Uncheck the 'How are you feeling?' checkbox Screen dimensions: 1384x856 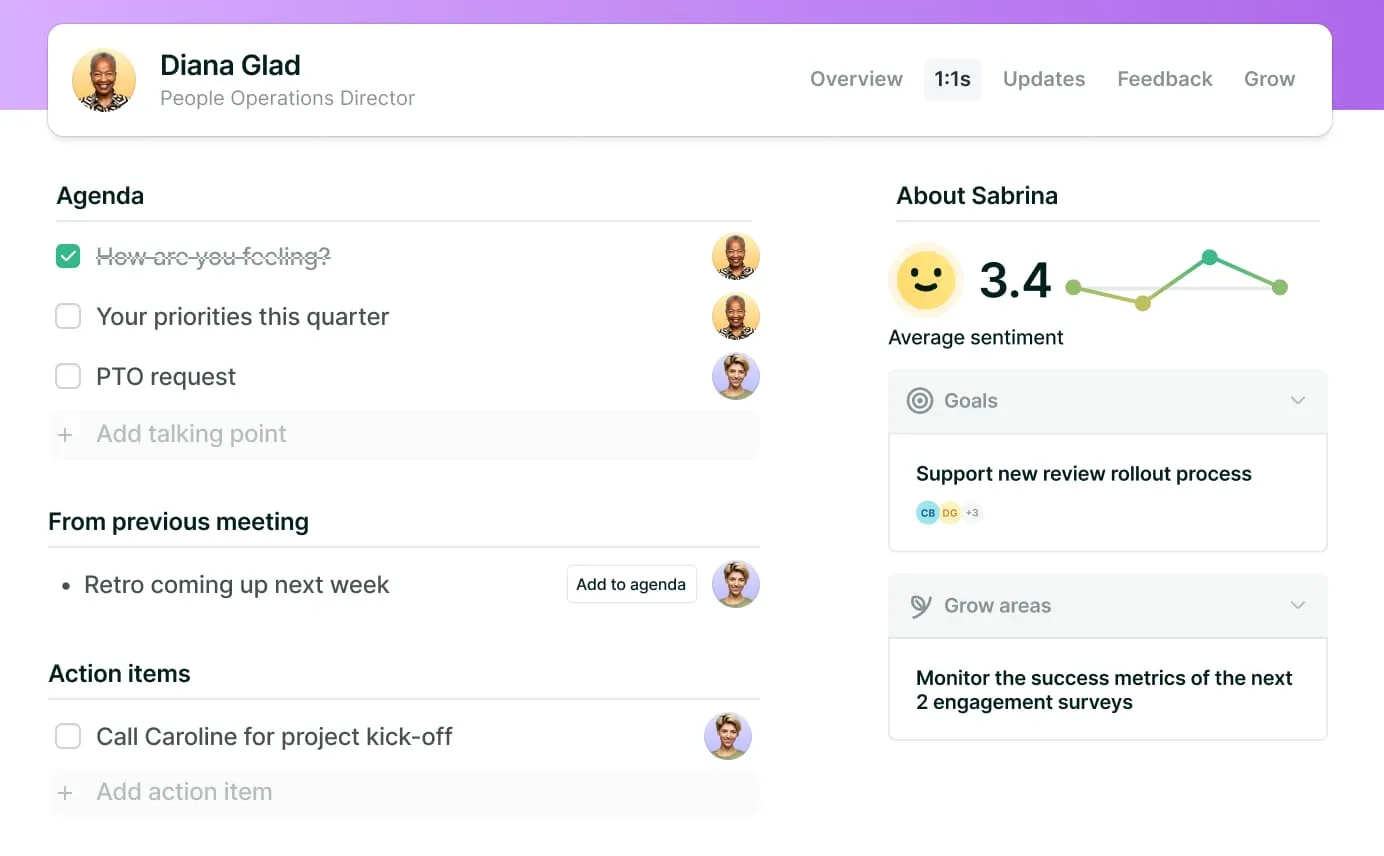click(68, 257)
